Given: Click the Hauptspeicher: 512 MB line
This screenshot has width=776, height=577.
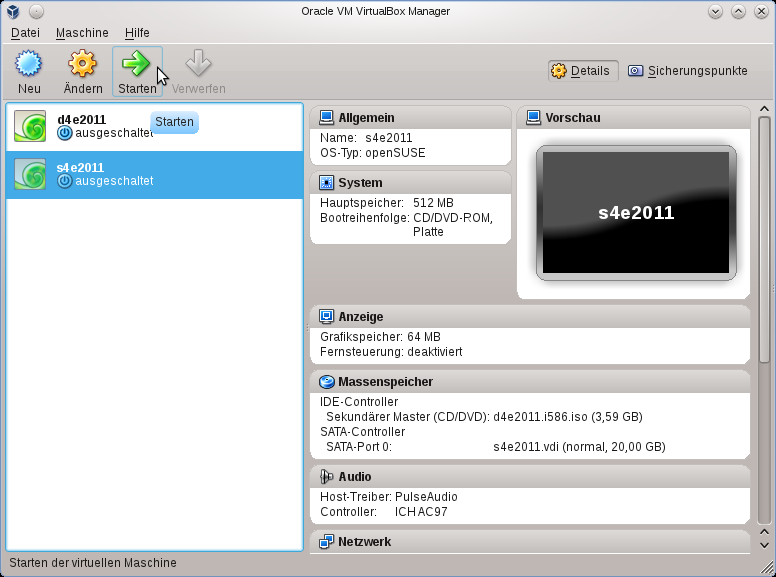Looking at the screenshot, I should [387, 203].
